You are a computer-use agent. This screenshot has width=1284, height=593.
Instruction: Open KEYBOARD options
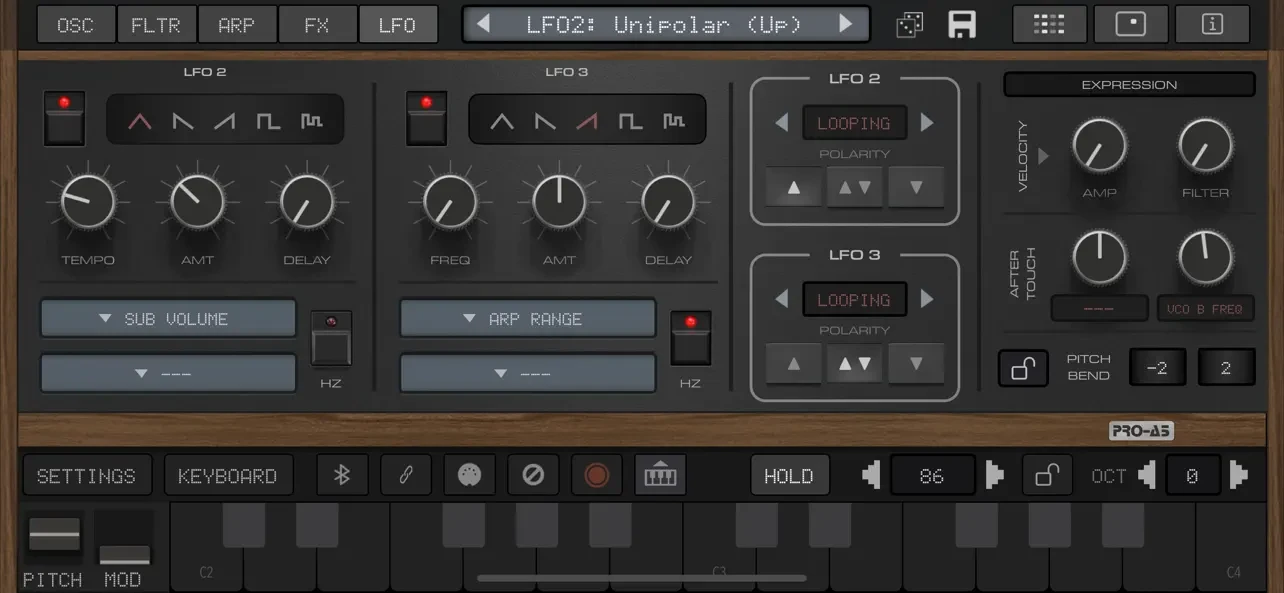228,476
